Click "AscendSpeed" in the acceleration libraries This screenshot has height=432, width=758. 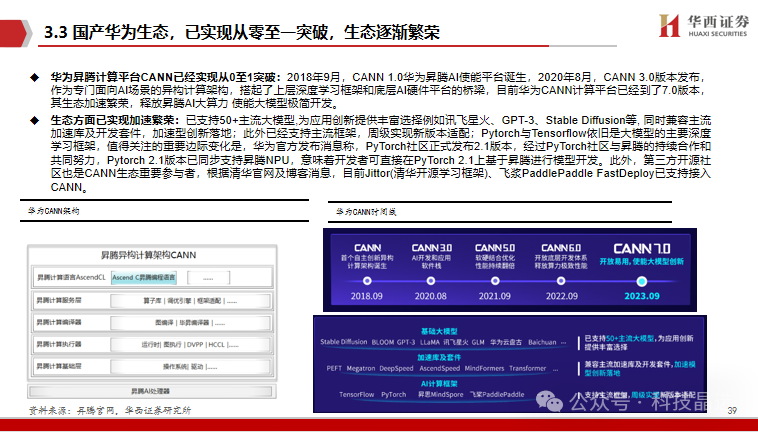(x=439, y=368)
